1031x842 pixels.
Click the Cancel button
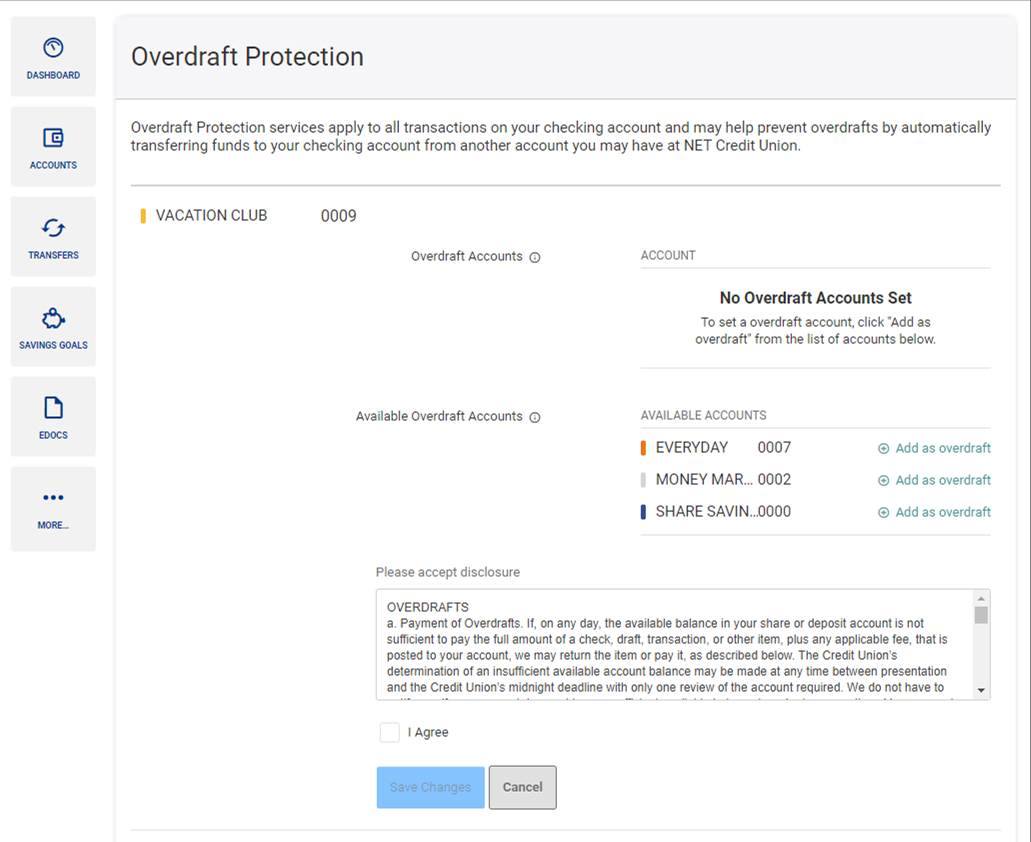coord(522,787)
